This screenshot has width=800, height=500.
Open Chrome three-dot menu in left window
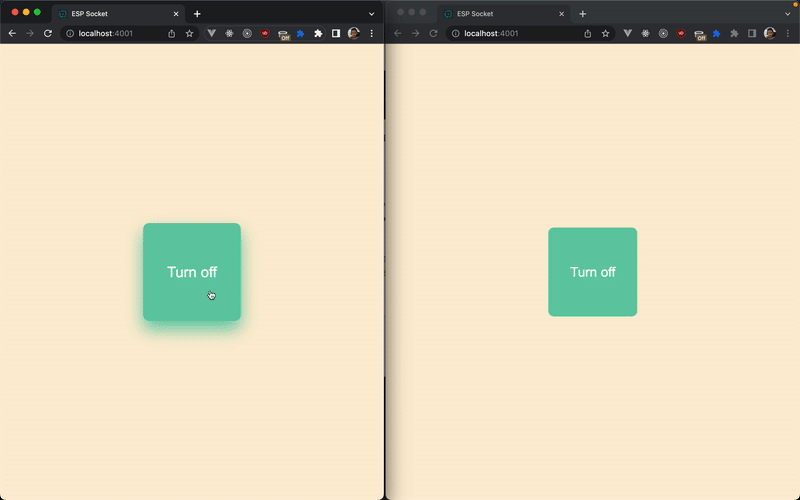pos(371,34)
